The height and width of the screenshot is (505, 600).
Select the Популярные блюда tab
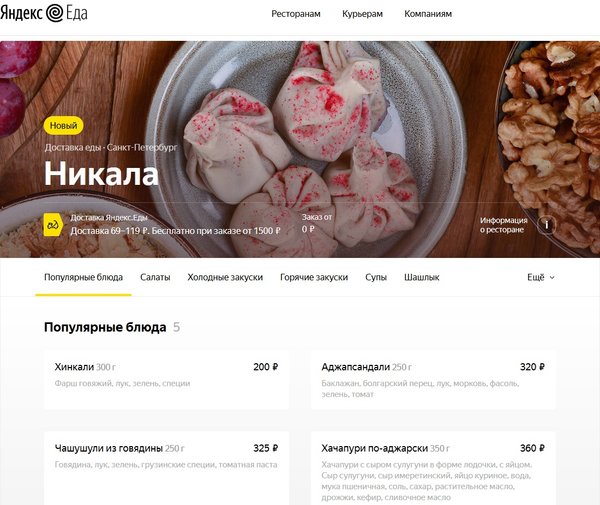83,277
